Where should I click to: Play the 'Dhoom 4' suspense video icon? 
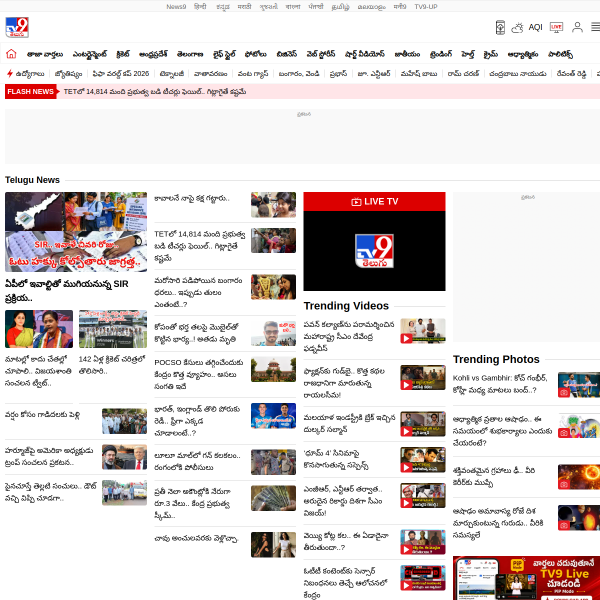tap(406, 468)
